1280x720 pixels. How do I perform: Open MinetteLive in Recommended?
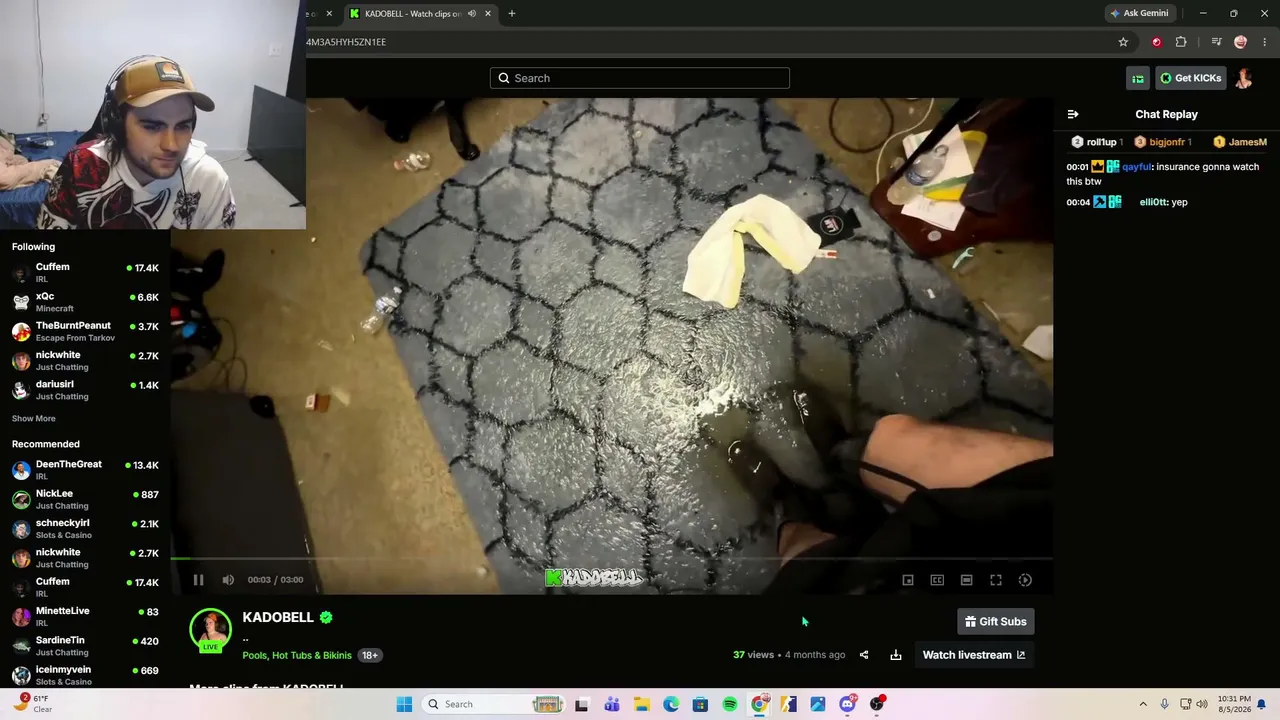click(x=85, y=616)
